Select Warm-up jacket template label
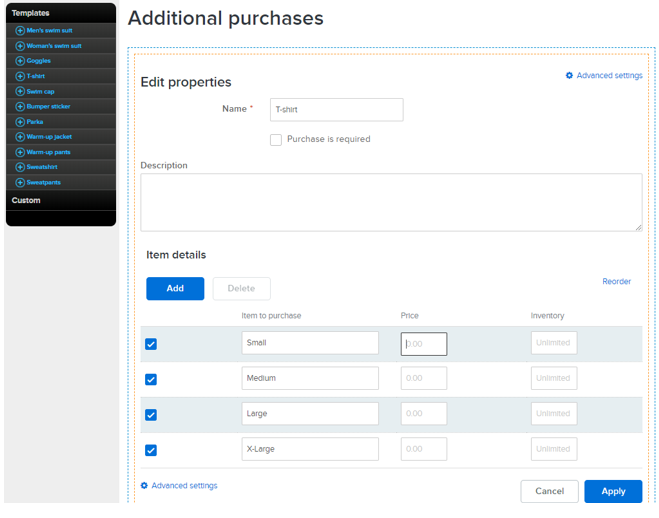659x518 pixels. pyautogui.click(x=49, y=137)
